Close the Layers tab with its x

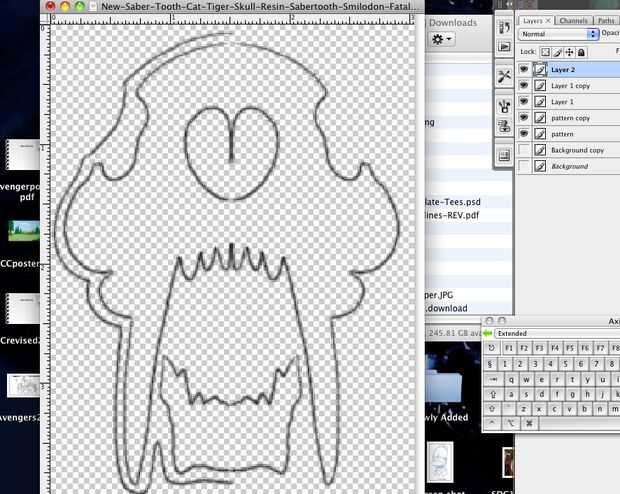click(x=548, y=21)
